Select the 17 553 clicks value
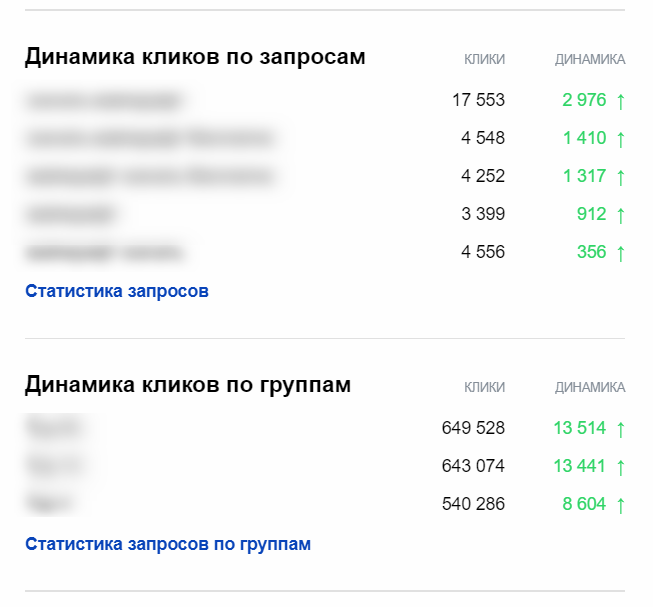 tap(478, 100)
